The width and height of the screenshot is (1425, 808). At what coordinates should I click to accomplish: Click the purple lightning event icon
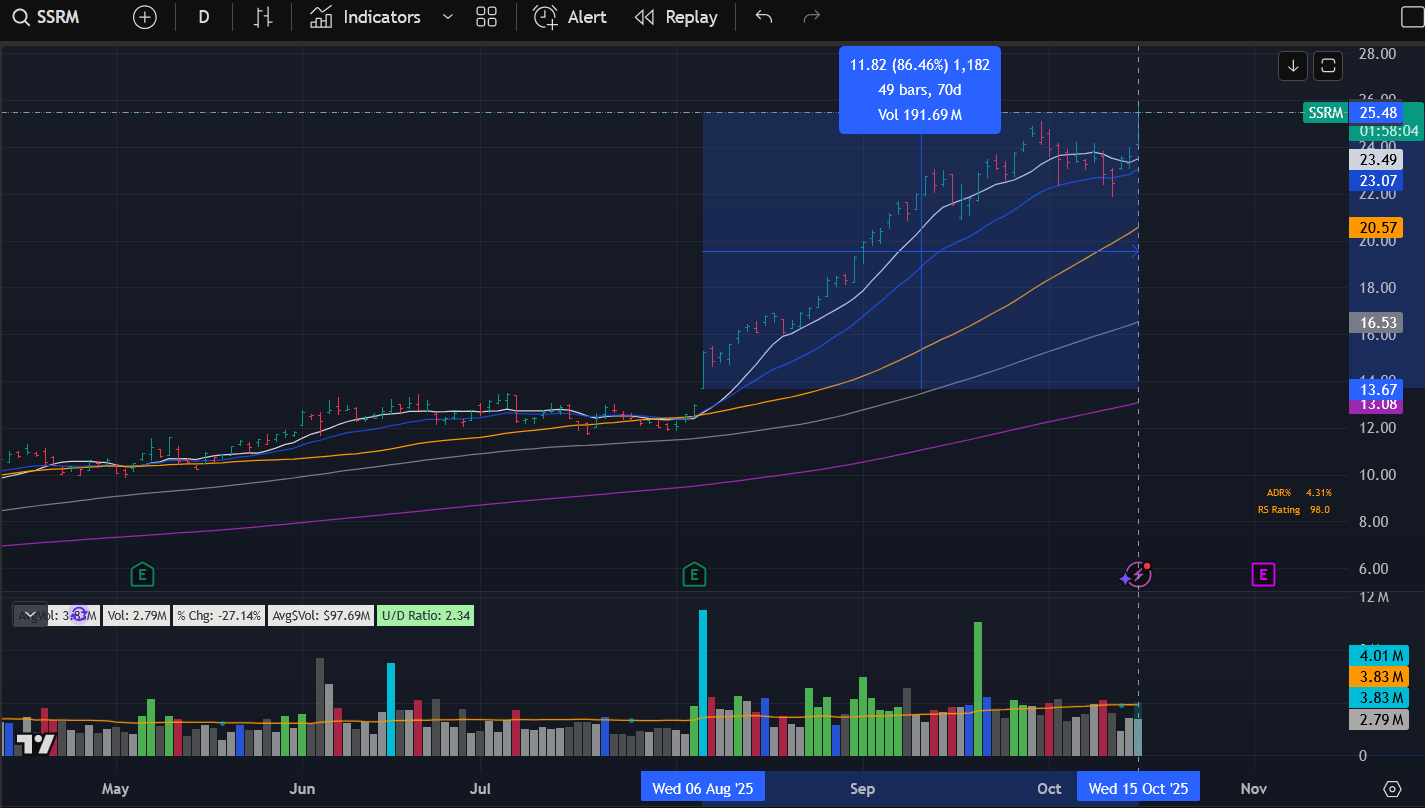tap(1136, 574)
